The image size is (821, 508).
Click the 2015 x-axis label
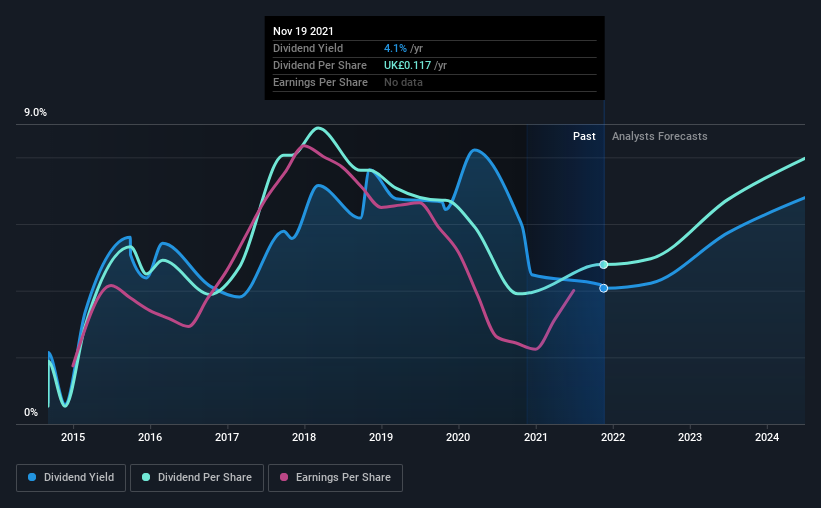[73, 437]
